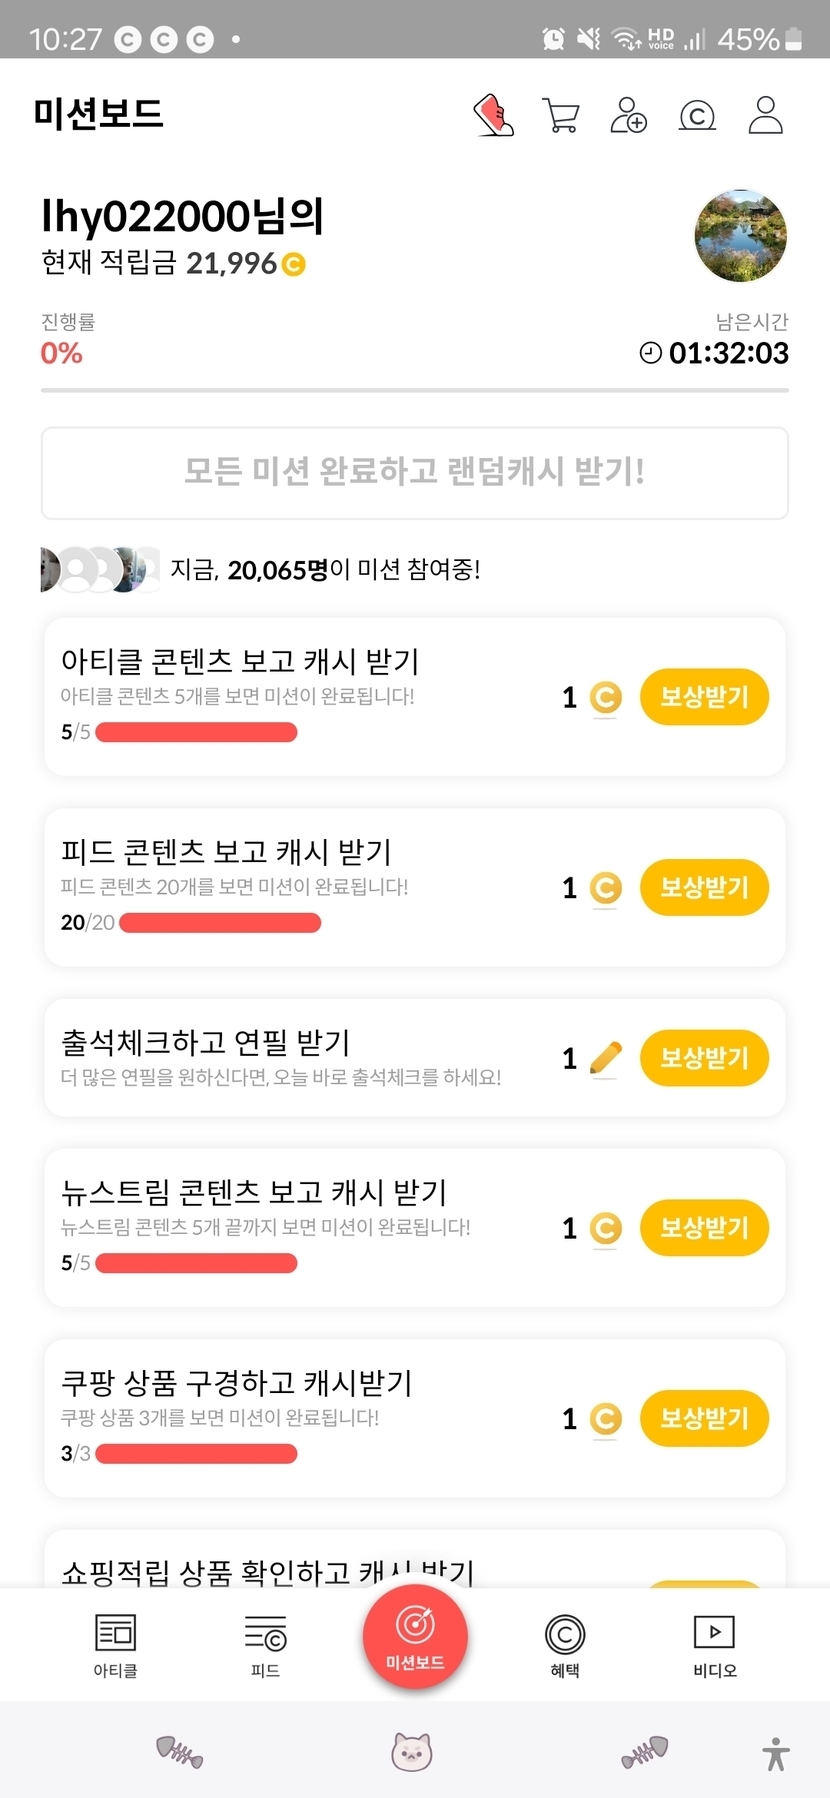Open the my profile person icon
The image size is (830, 1798).
(x=766, y=115)
